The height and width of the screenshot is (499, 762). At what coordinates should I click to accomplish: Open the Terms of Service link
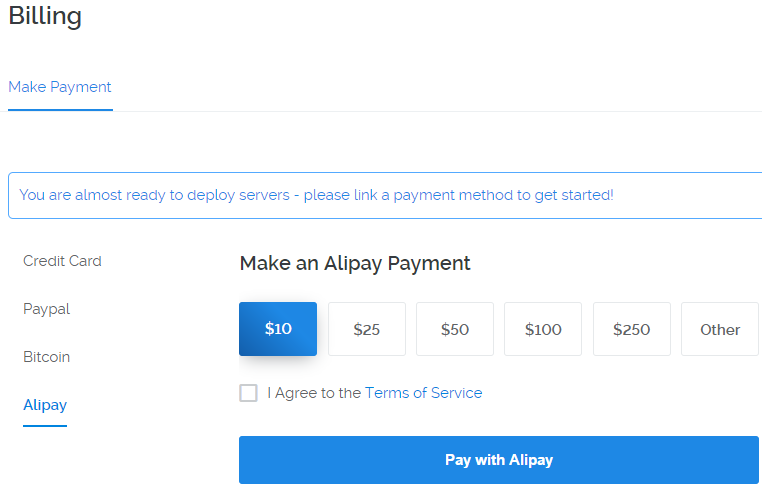(423, 393)
